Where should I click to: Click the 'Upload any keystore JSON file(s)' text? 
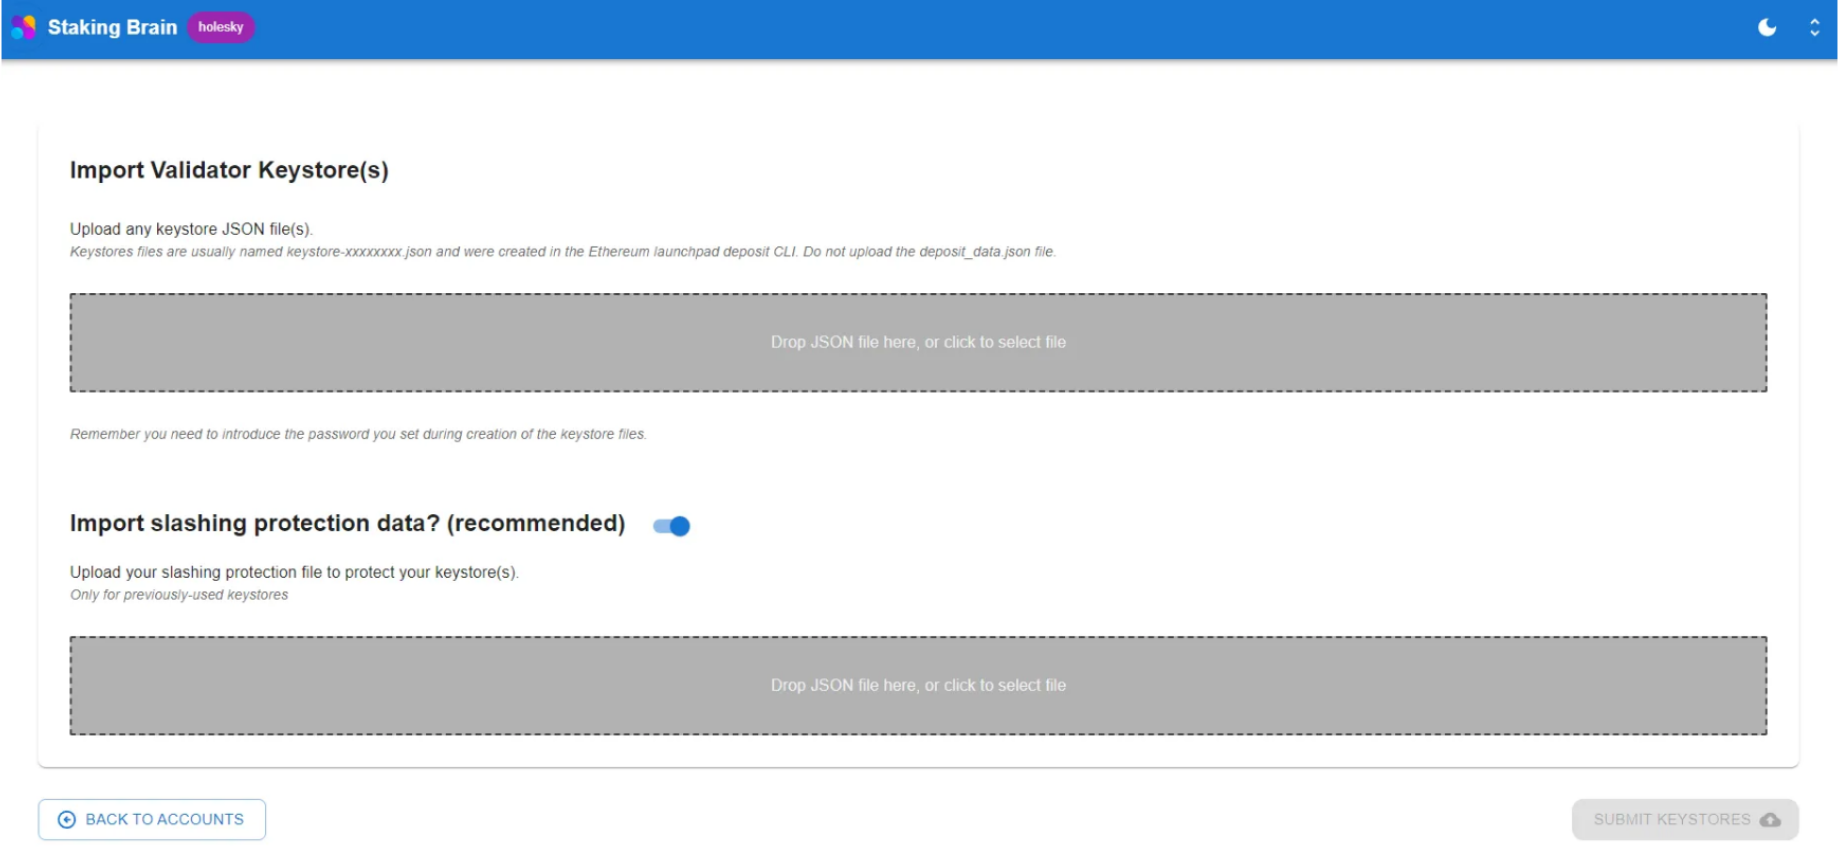tap(191, 229)
